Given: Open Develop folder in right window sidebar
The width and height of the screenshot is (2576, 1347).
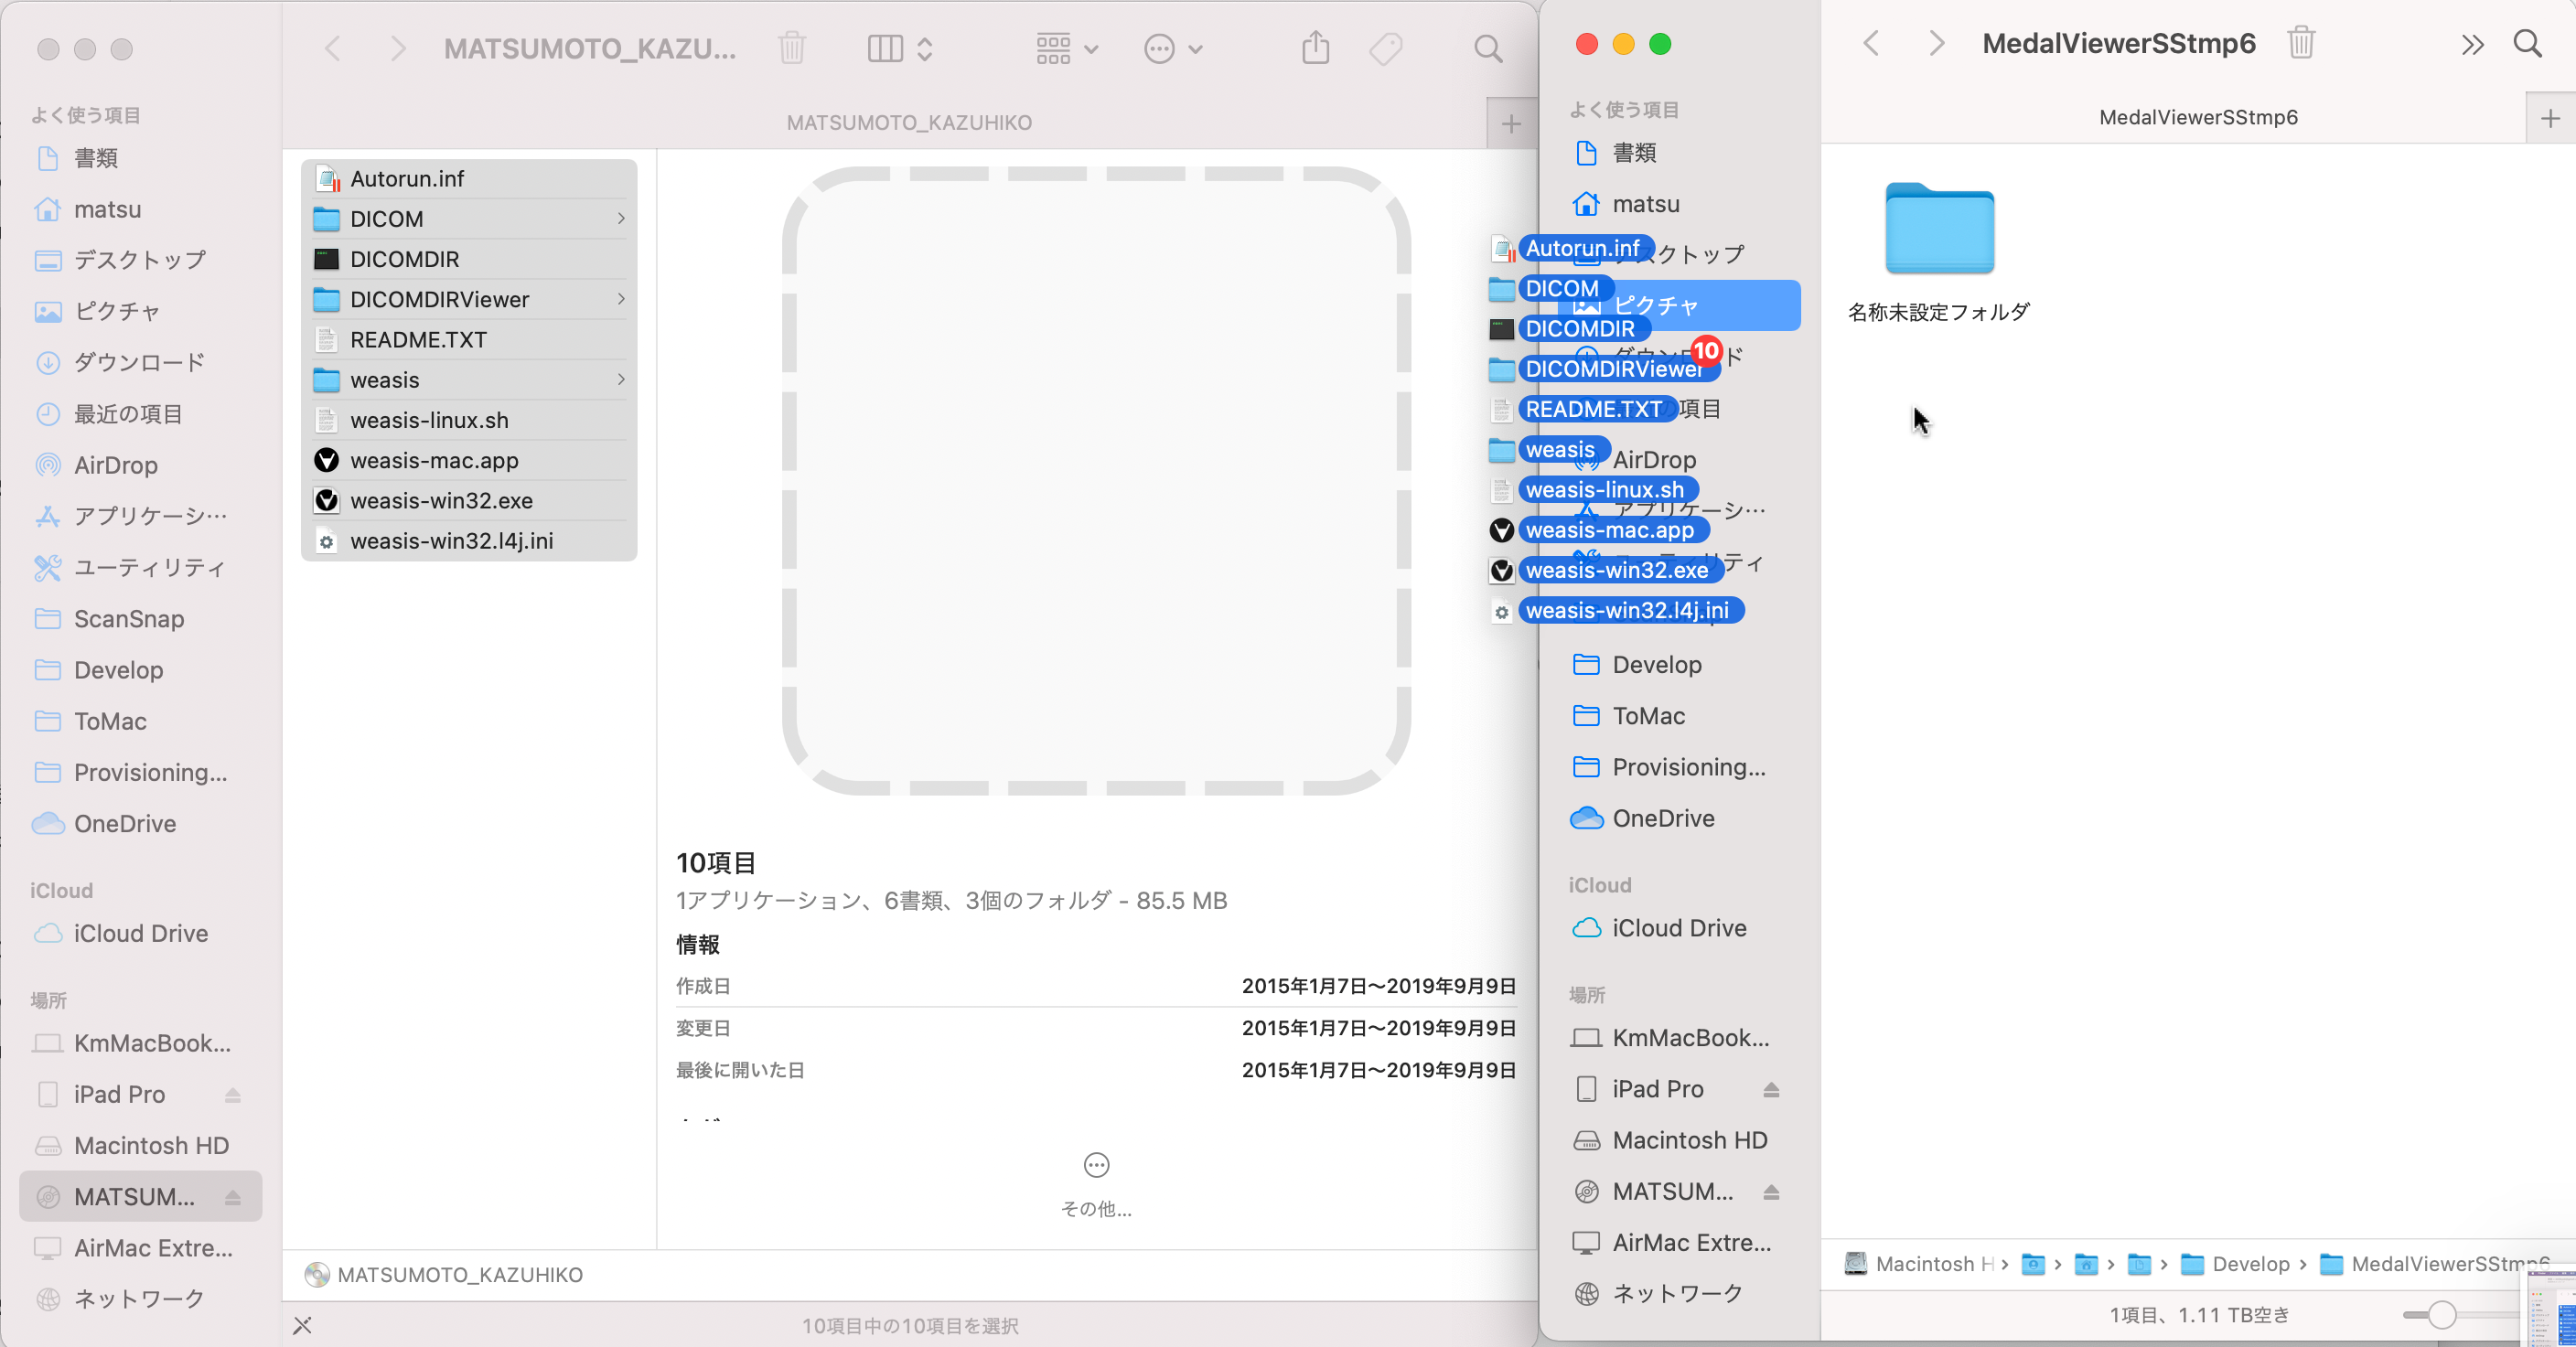Looking at the screenshot, I should click(1680, 664).
